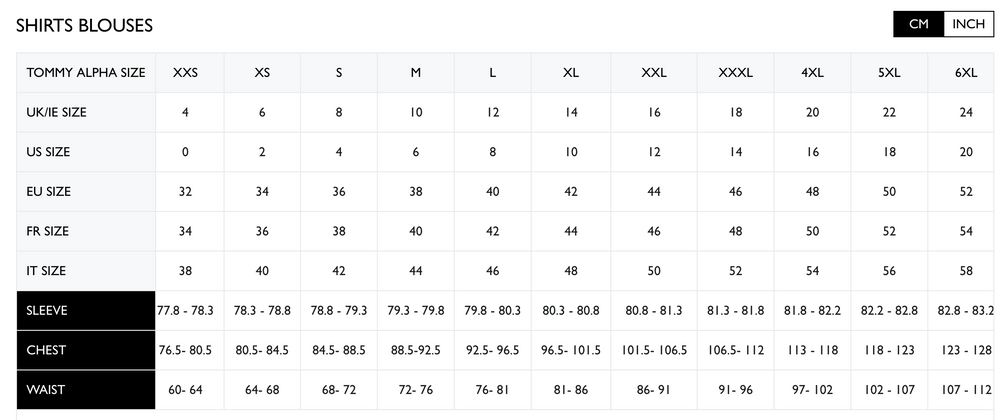Switch measurements to CM
Screen dimensions: 1000x420
tap(918, 24)
